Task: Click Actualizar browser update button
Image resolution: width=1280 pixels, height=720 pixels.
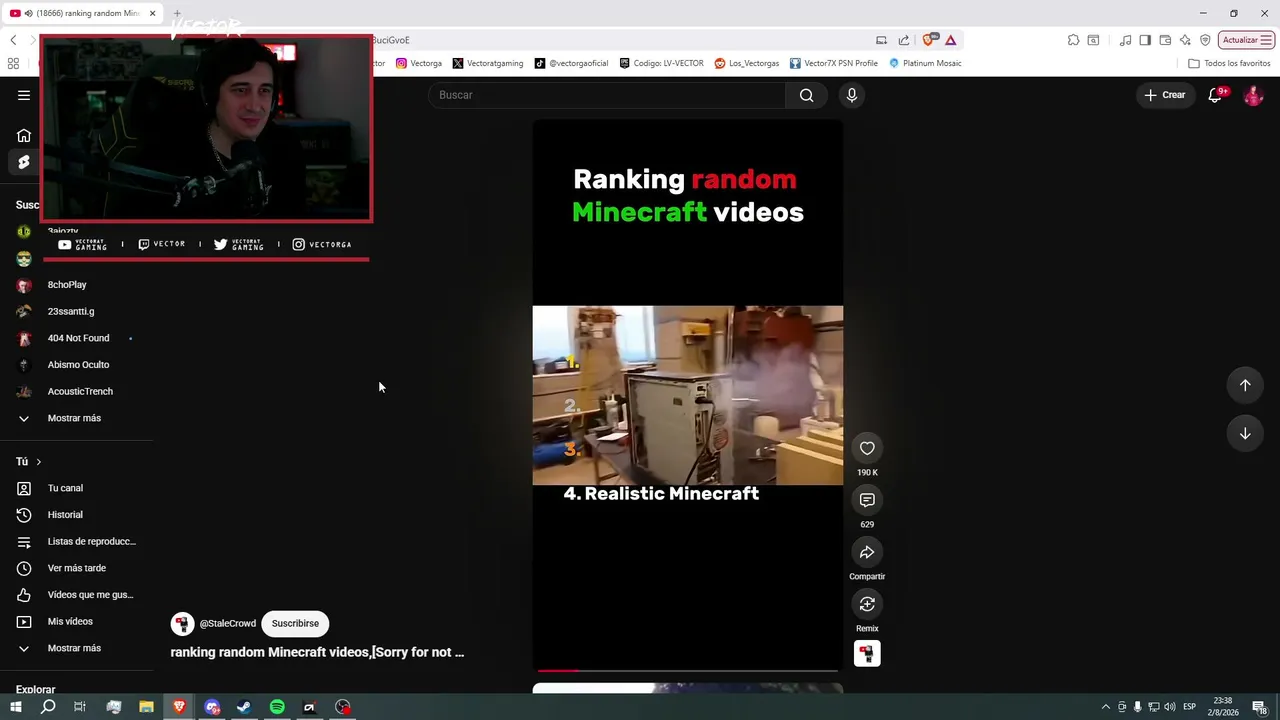Action: click(x=1246, y=40)
